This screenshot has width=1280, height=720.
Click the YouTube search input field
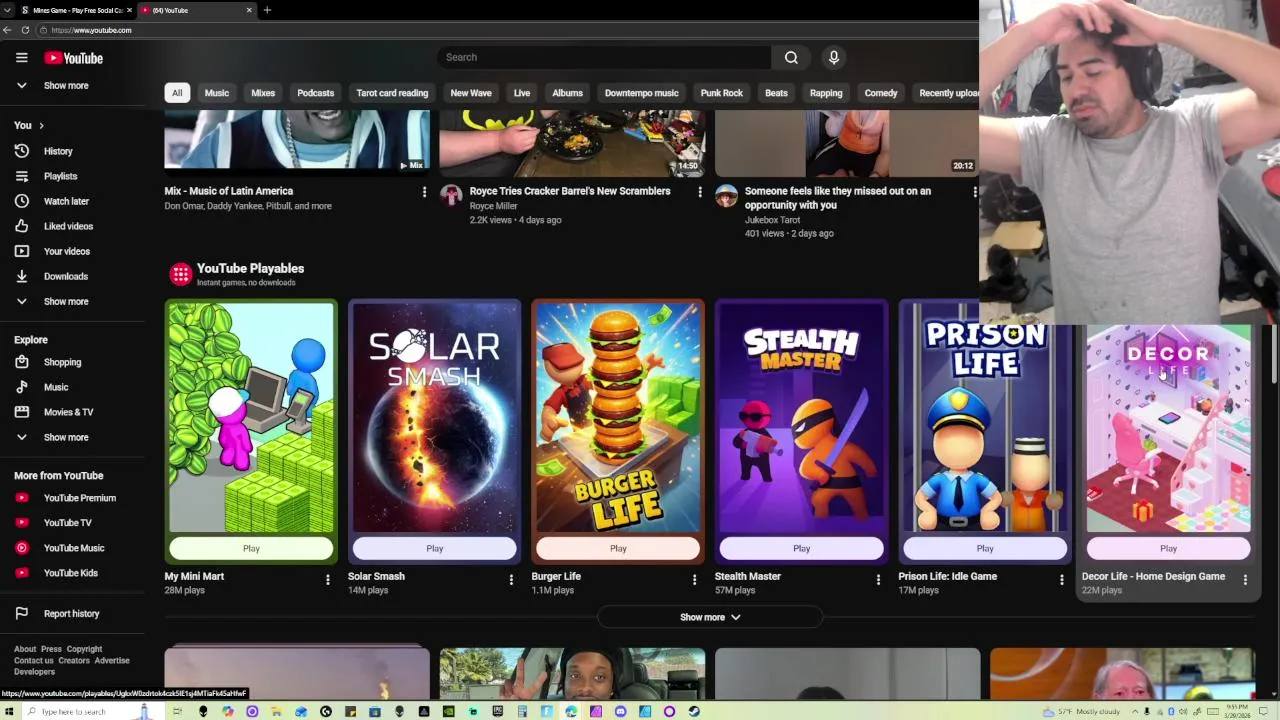click(x=604, y=57)
